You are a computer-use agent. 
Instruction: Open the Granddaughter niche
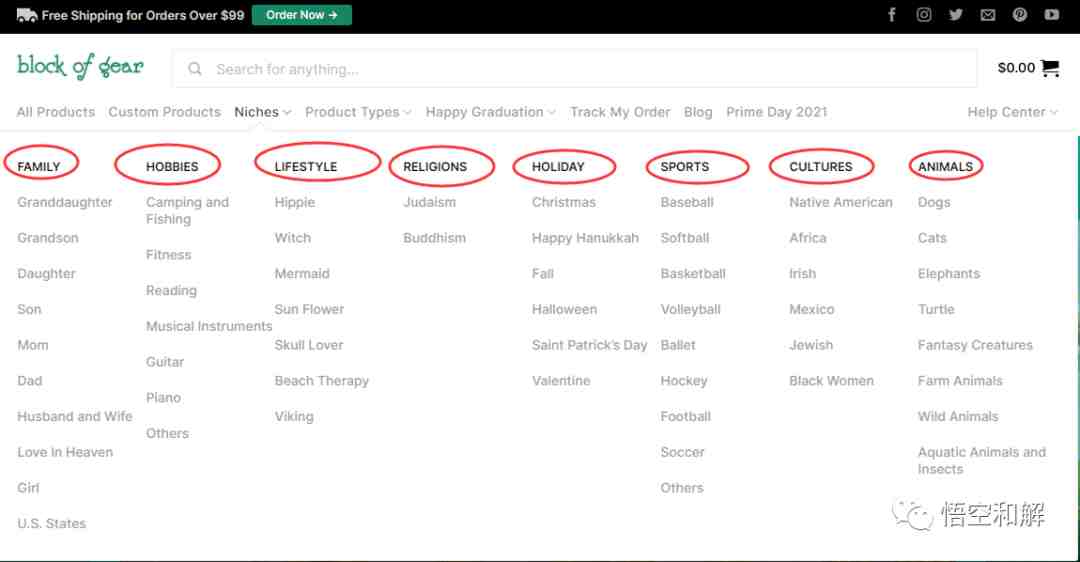[x=65, y=202]
